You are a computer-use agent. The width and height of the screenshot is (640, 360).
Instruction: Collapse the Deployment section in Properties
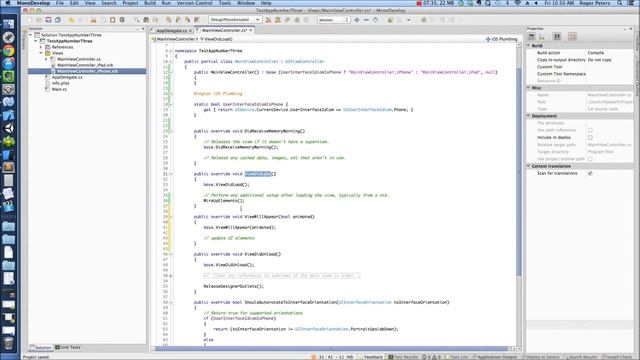click(x=529, y=116)
